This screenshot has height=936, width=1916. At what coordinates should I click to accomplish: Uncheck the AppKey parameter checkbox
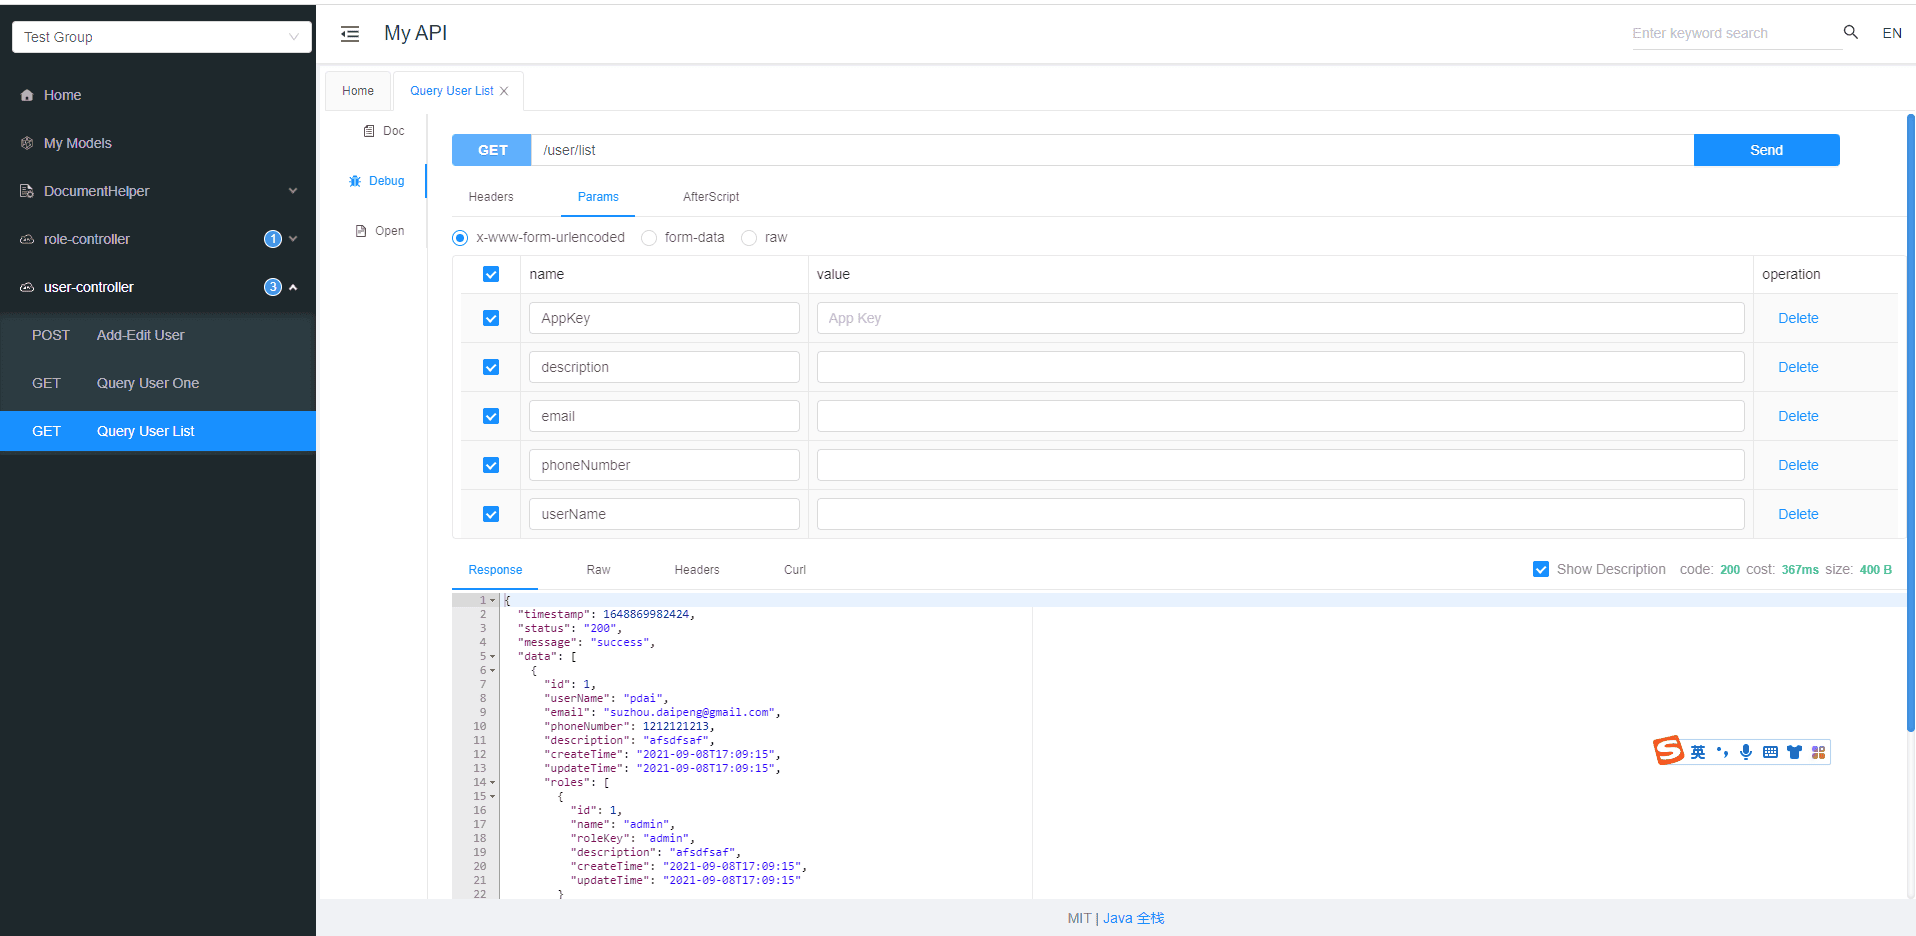(491, 318)
